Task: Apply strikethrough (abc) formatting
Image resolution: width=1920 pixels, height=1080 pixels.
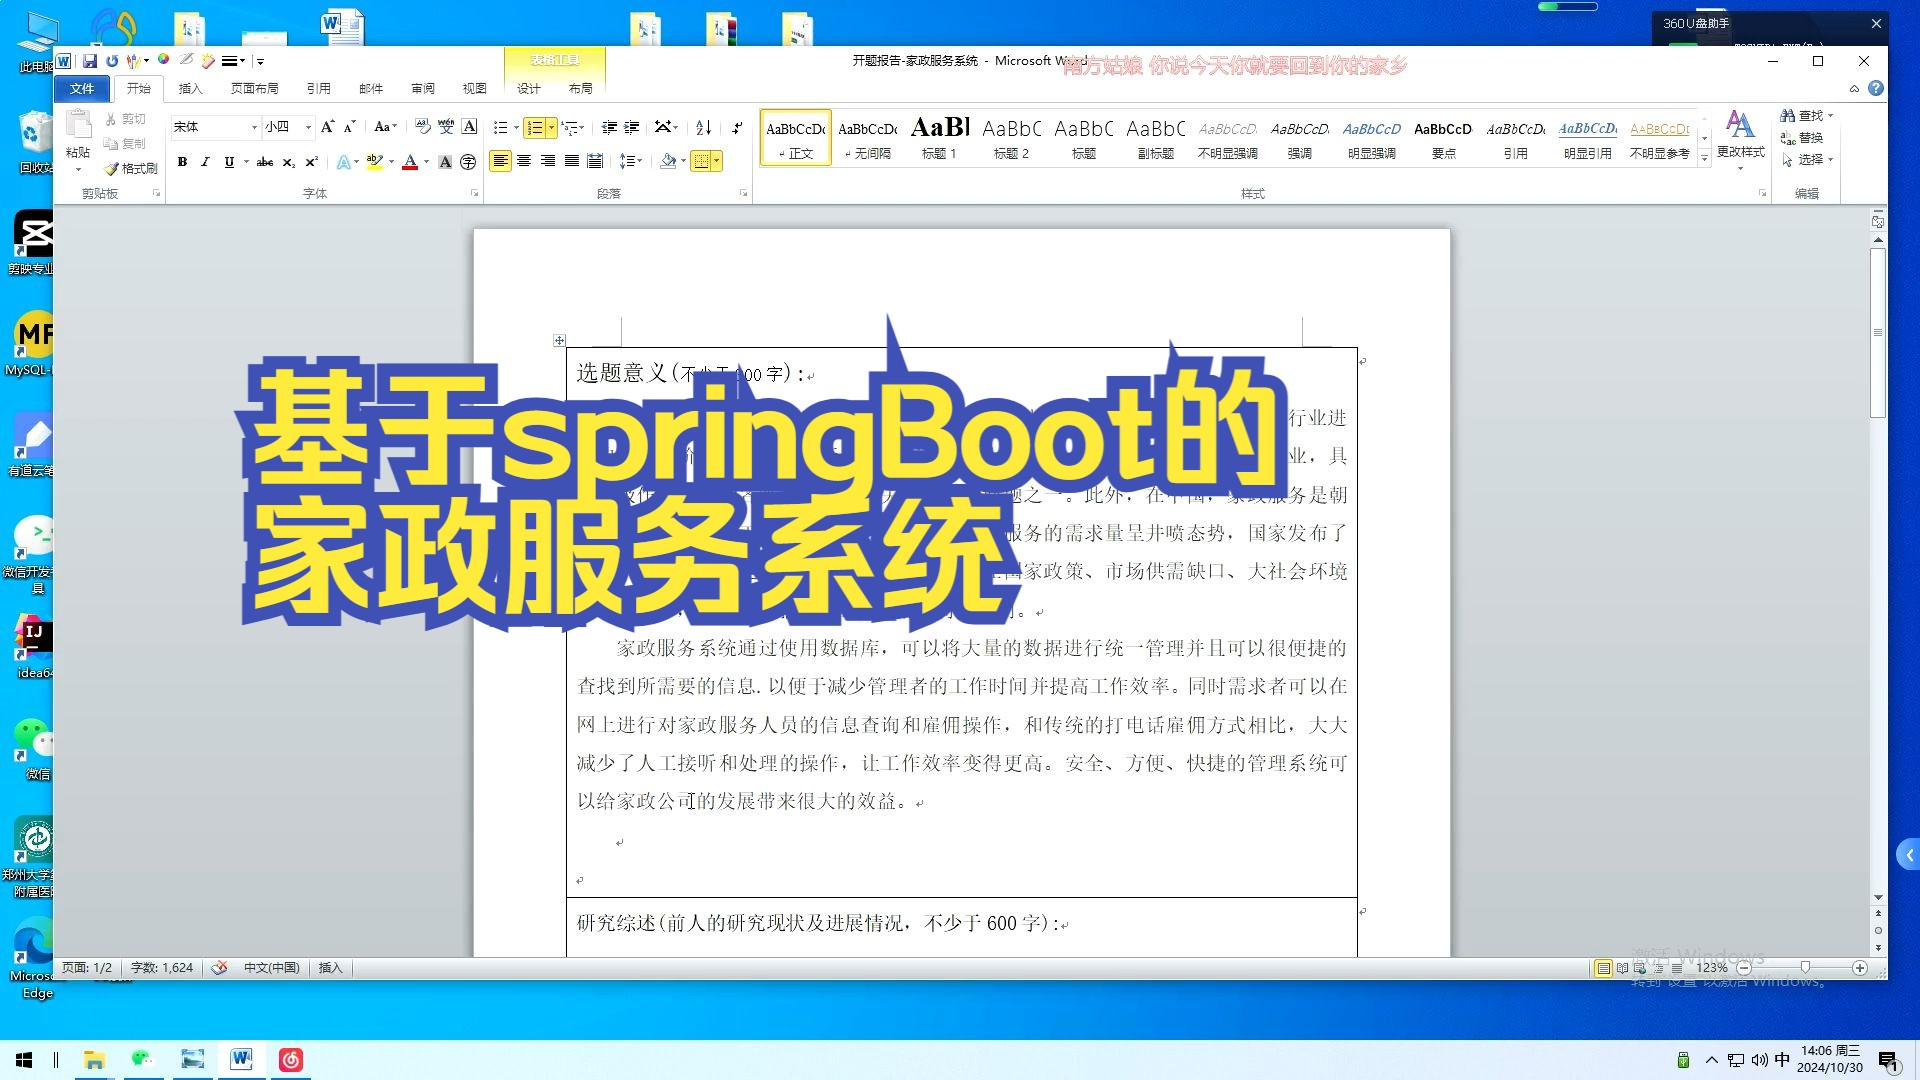Action: 264,161
